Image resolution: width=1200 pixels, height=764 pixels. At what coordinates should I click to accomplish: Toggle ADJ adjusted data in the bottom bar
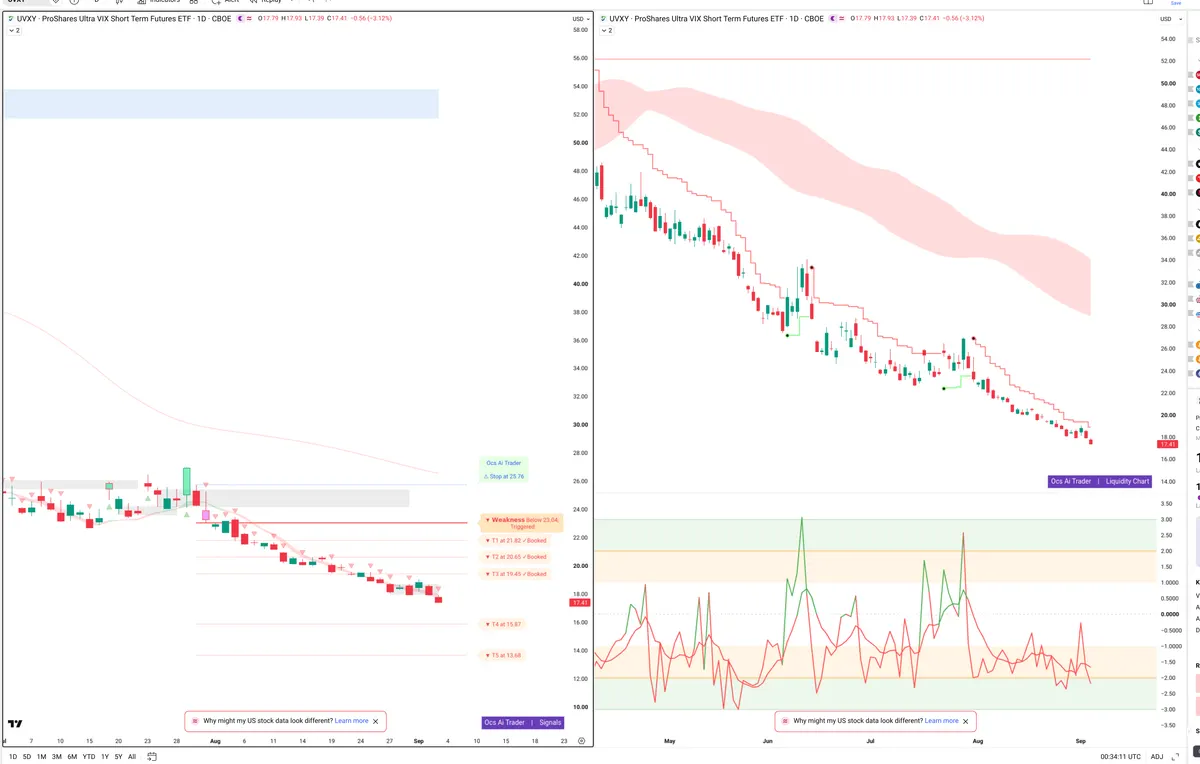[x=1157, y=757]
